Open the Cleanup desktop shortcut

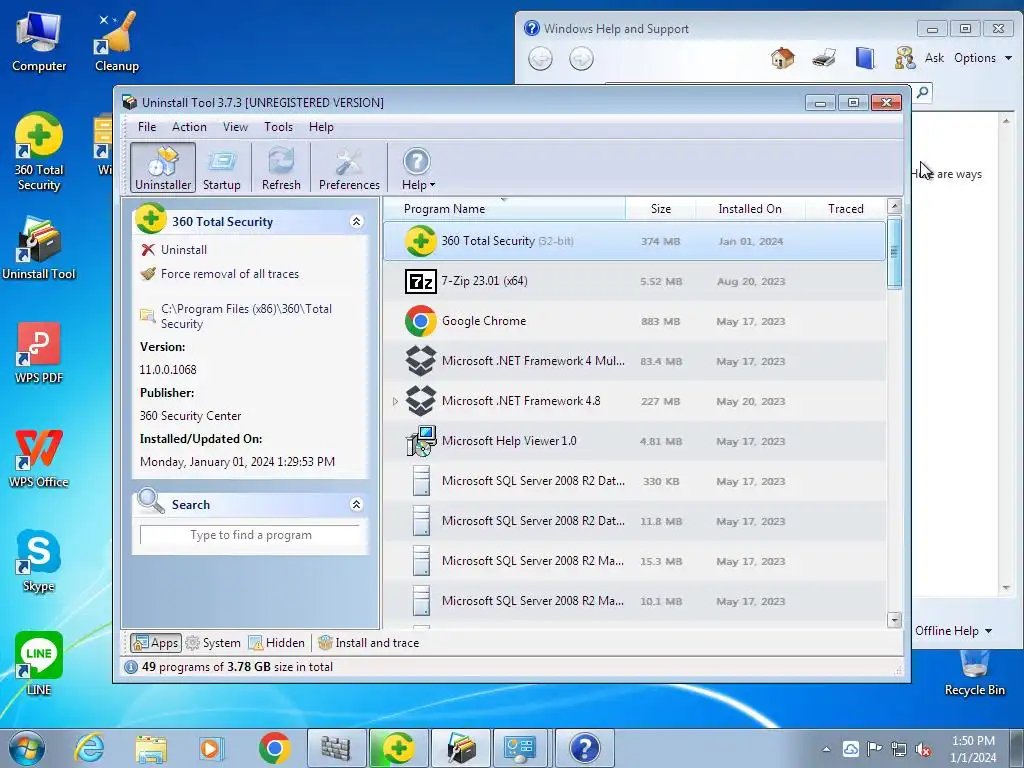tap(117, 42)
